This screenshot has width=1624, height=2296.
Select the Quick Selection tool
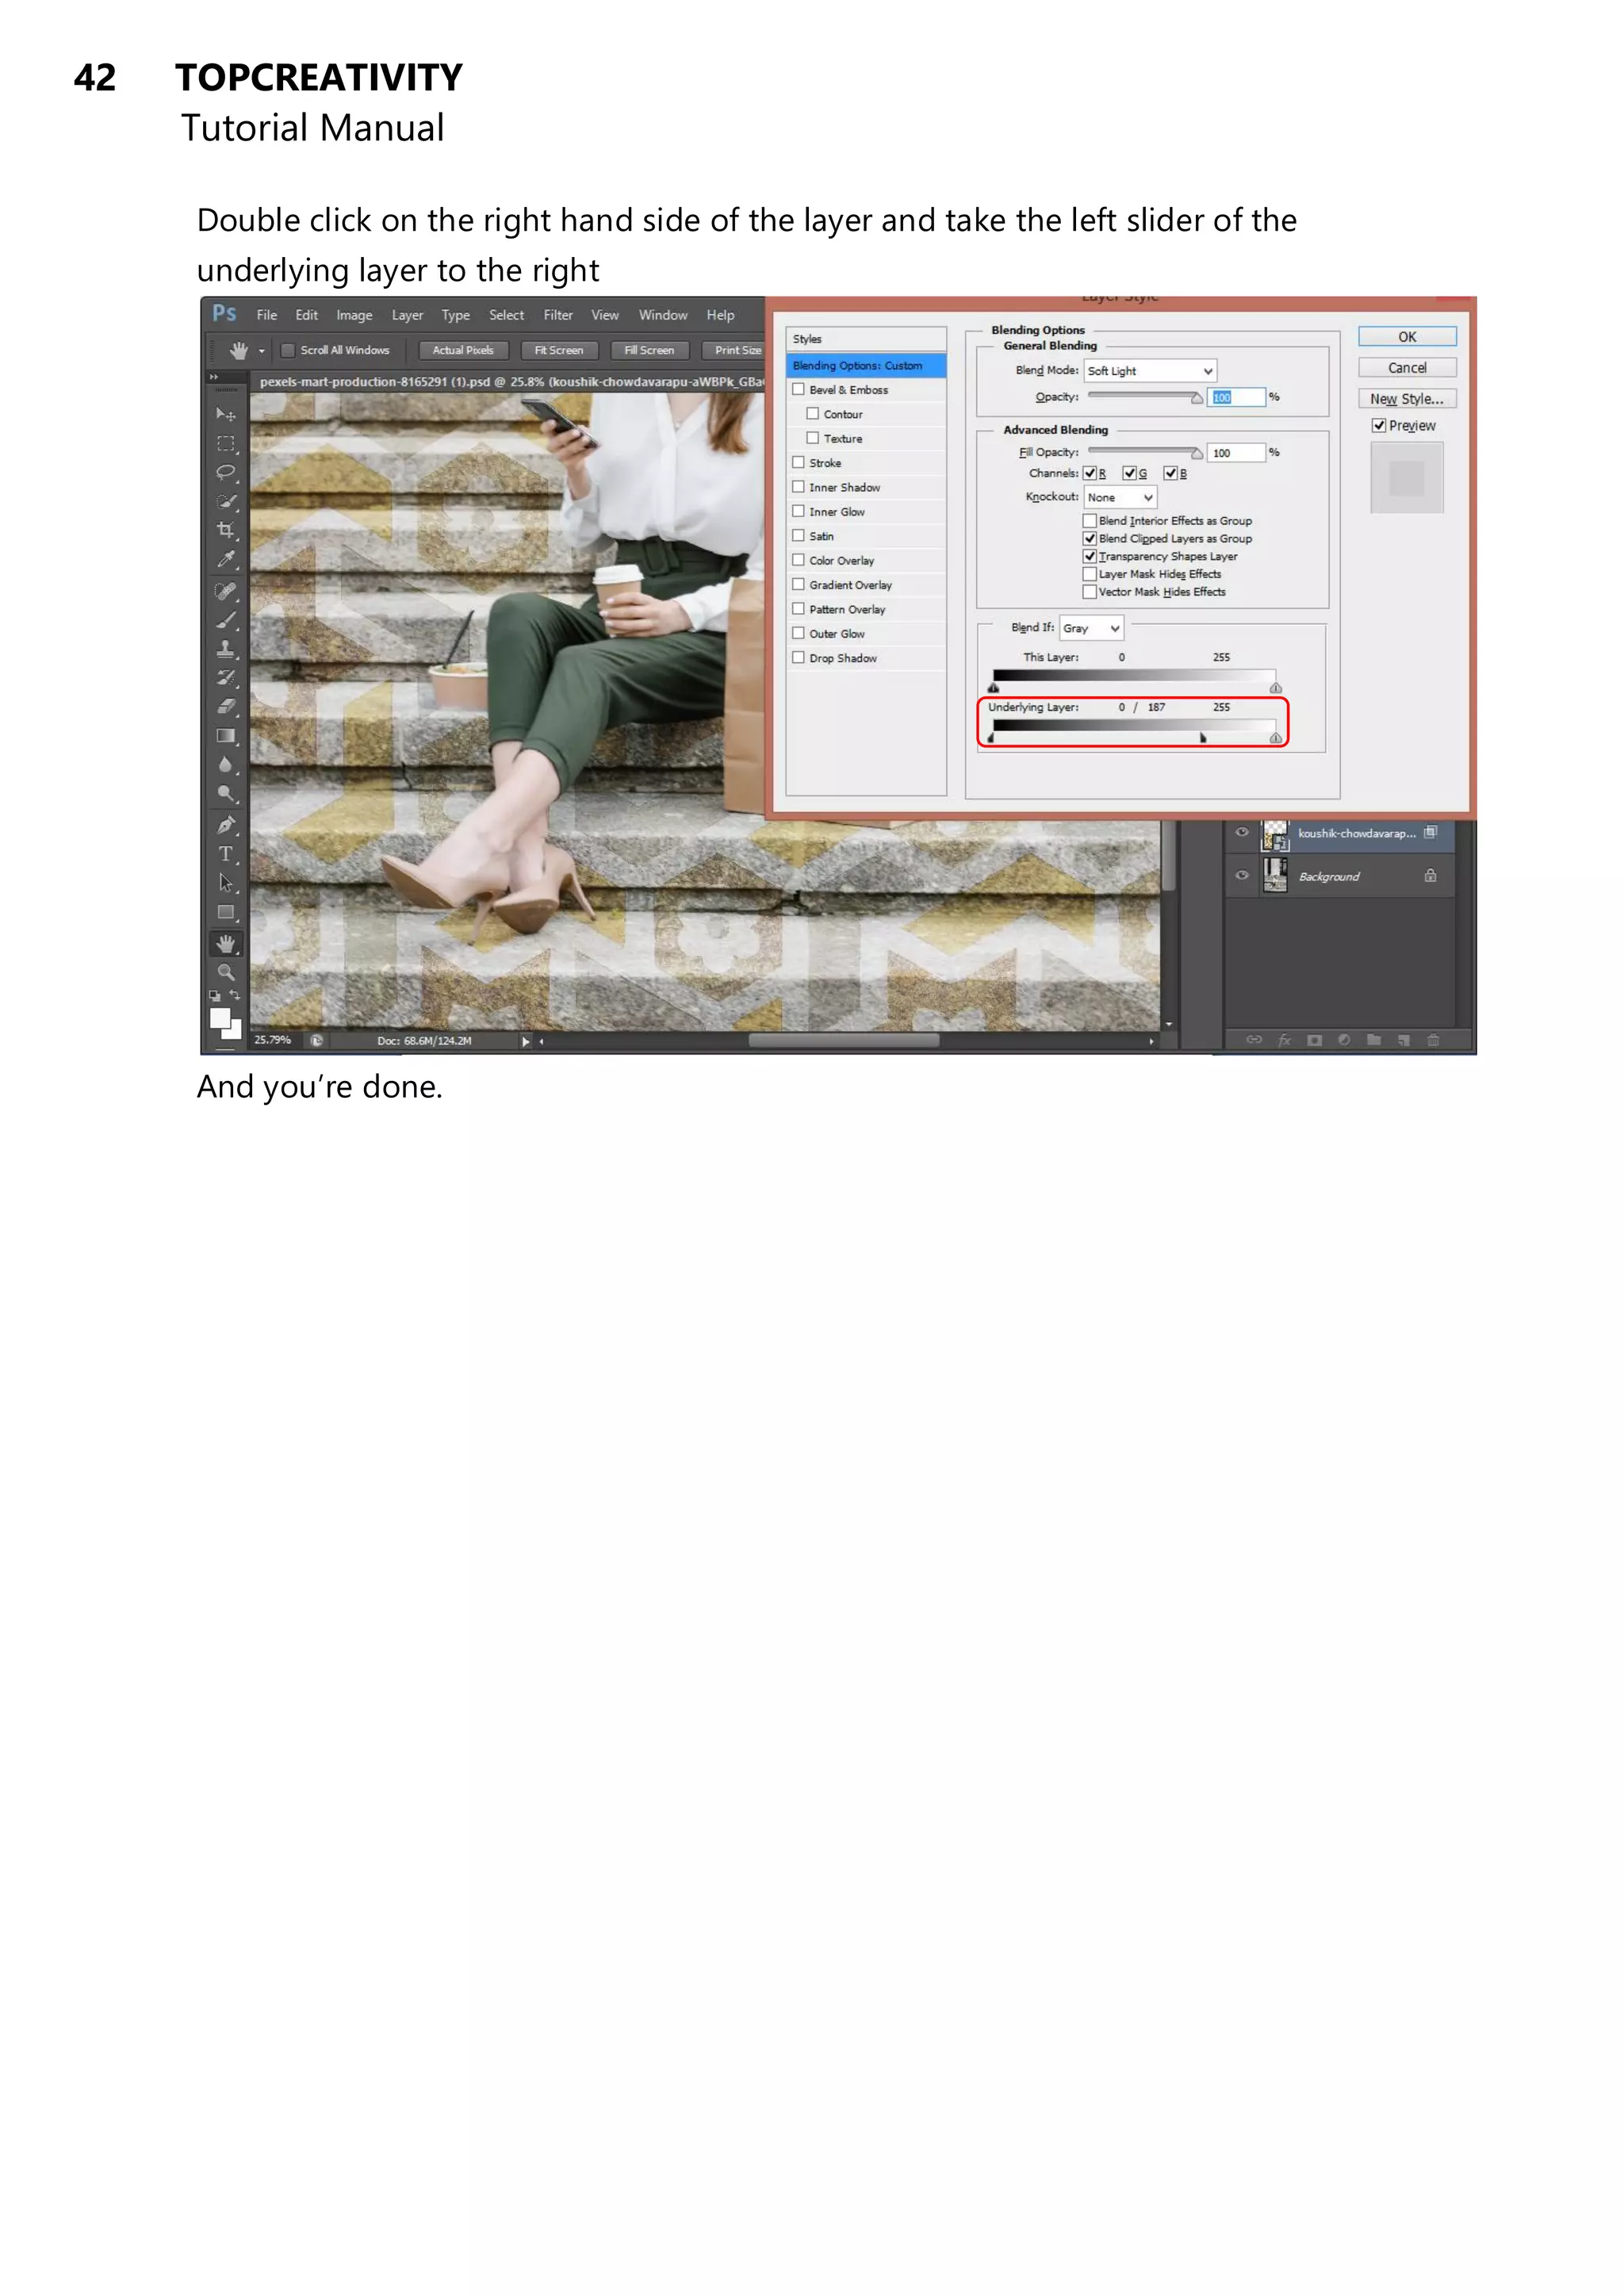point(226,501)
